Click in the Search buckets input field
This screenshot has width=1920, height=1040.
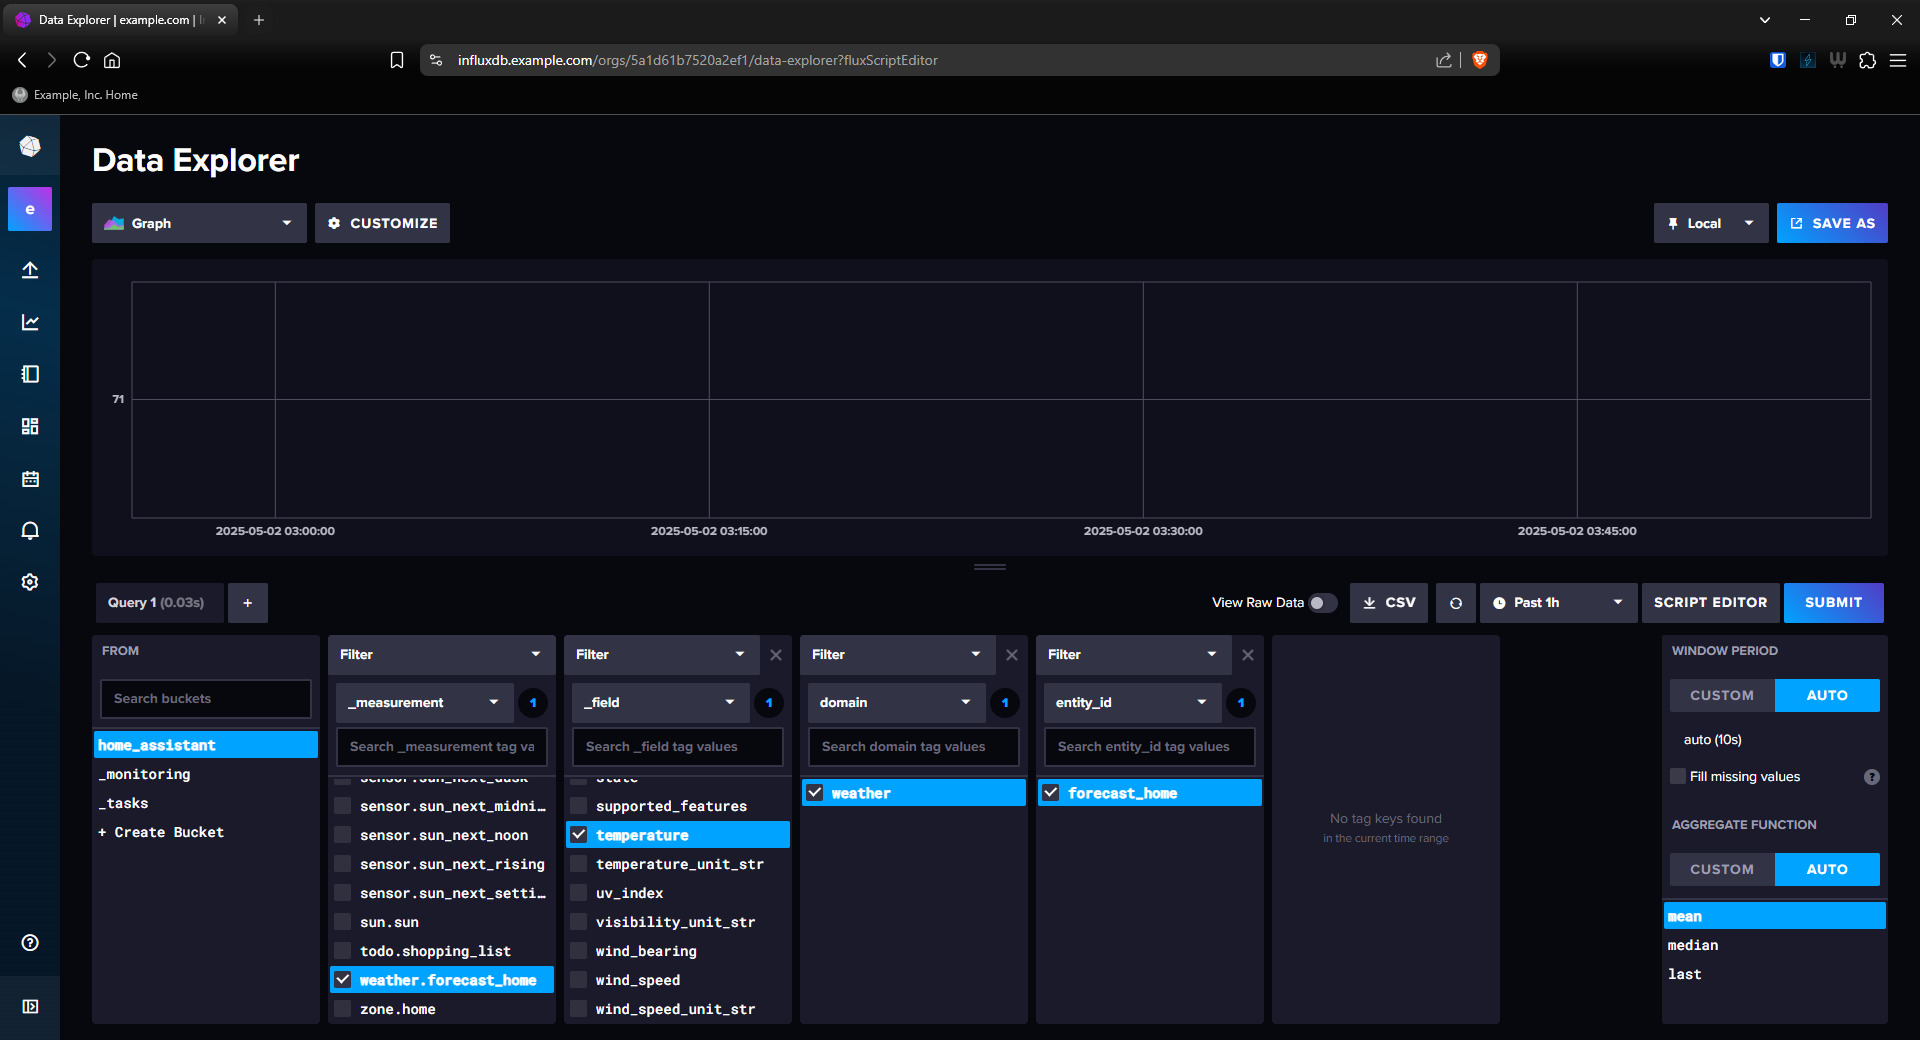[x=206, y=698]
